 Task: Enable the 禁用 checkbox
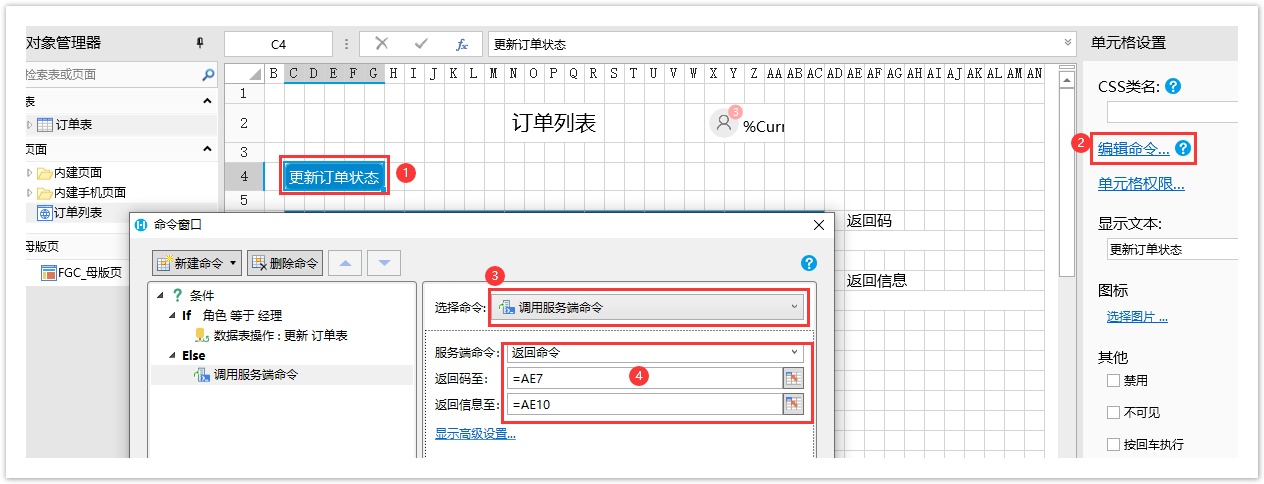(1113, 381)
